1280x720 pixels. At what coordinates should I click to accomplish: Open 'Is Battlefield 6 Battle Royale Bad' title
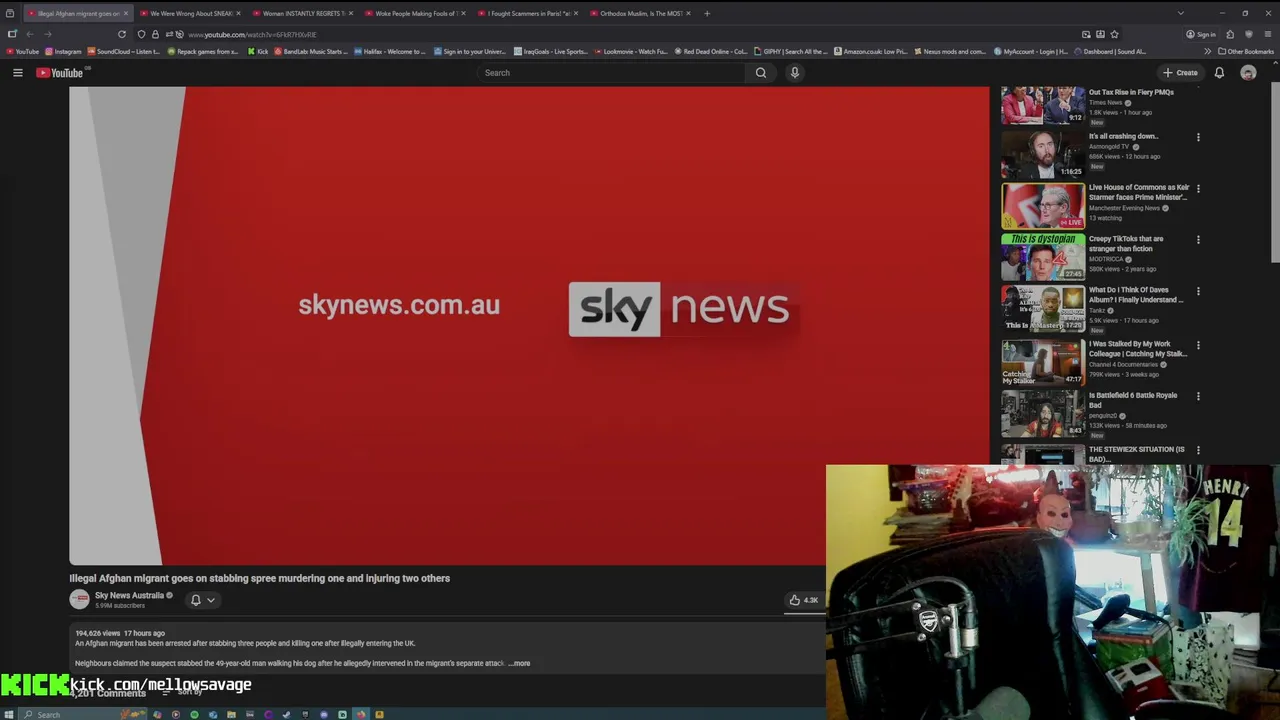tap(1133, 400)
